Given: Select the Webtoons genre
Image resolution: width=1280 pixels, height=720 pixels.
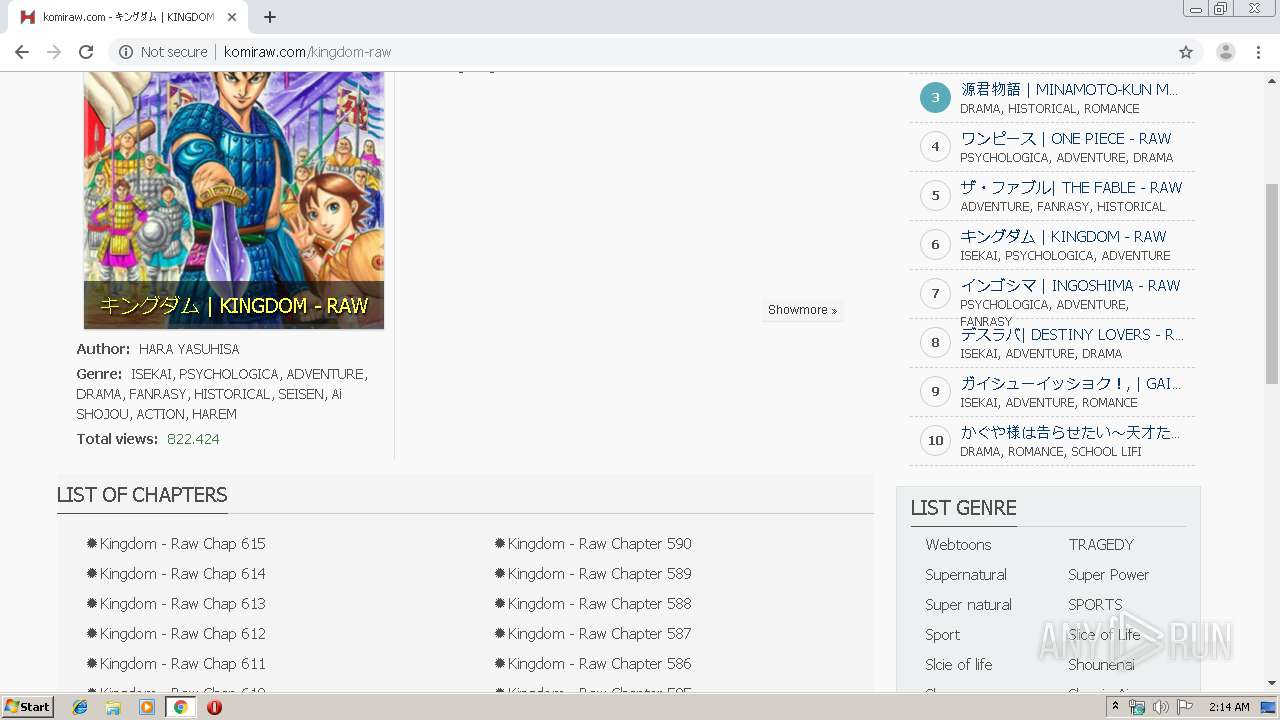Looking at the screenshot, I should pyautogui.click(x=958, y=545).
